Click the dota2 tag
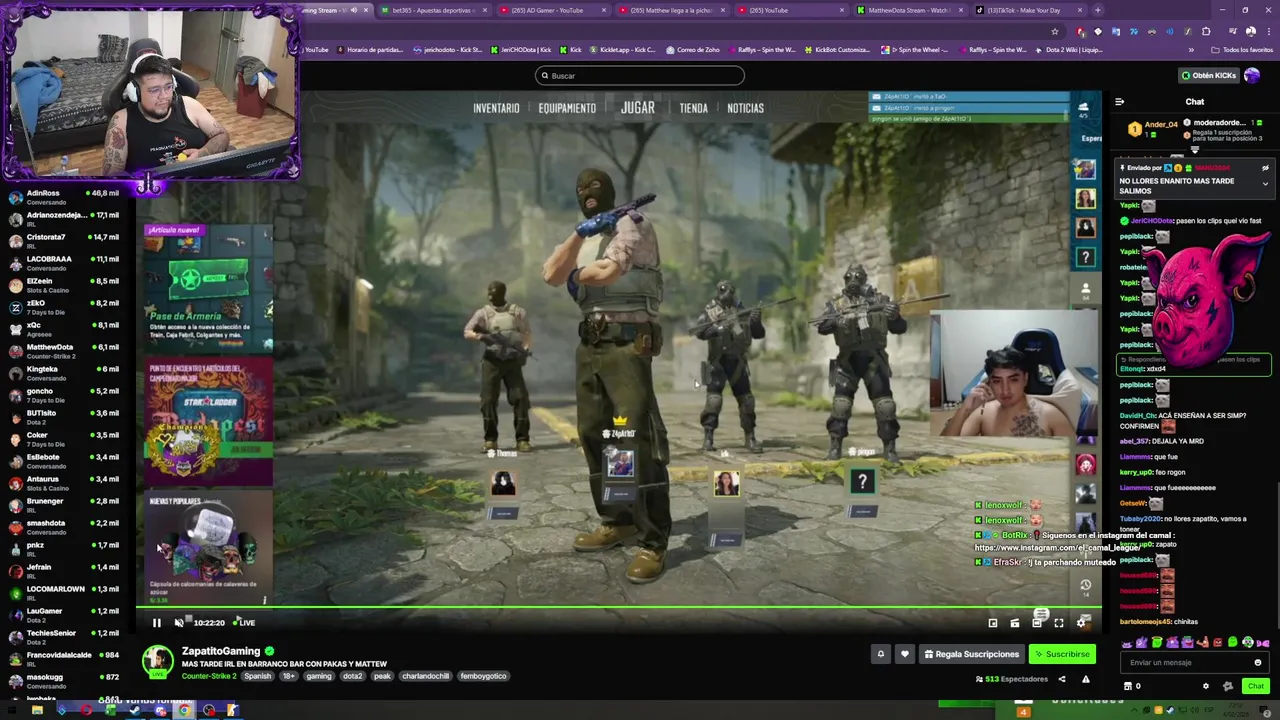This screenshot has width=1280, height=720. point(353,676)
